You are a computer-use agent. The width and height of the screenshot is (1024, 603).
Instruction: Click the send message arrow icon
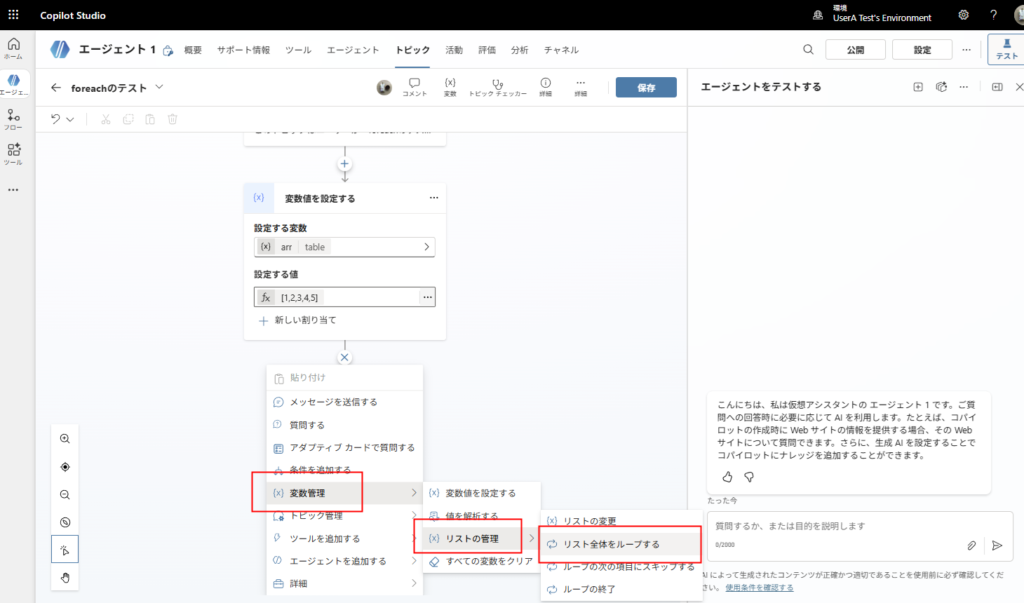click(x=996, y=545)
